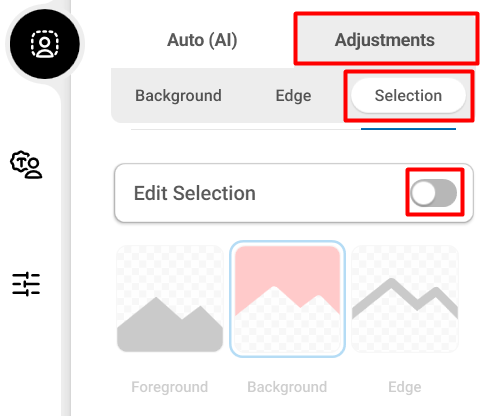This screenshot has height=416, width=485.
Task: Choose the gray Foreground mountain preview
Action: [x=170, y=299]
